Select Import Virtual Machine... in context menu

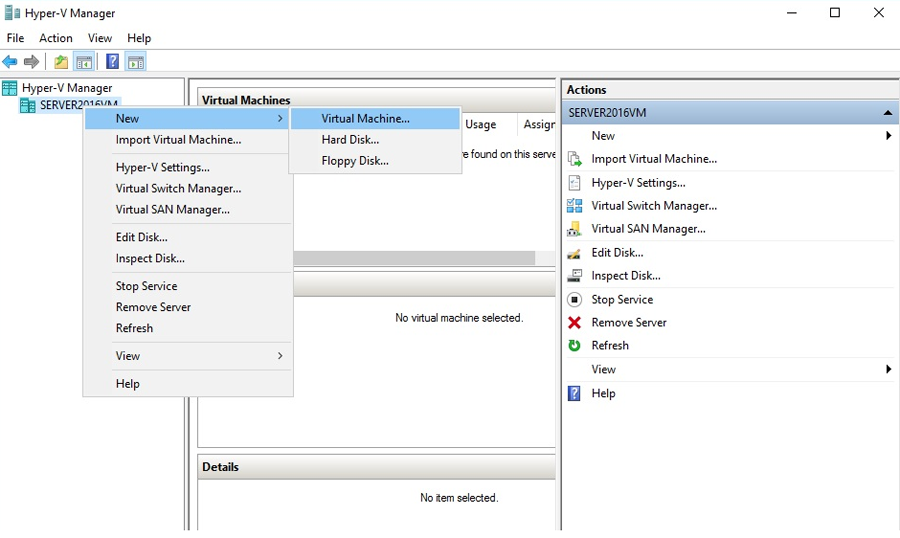(x=187, y=140)
